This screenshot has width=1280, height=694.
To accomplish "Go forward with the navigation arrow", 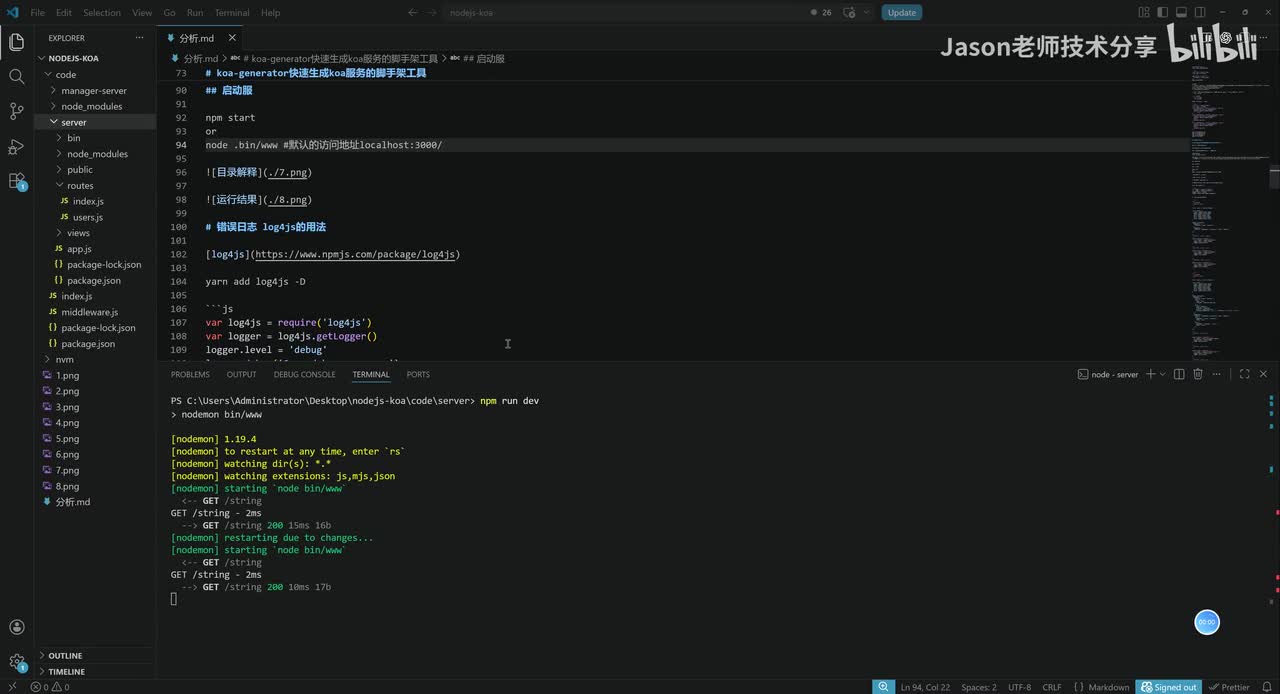I will (x=432, y=12).
